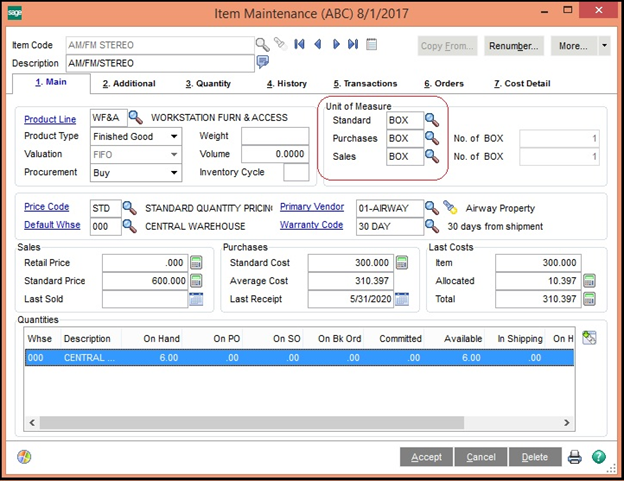This screenshot has width=624, height=481.
Task: Follow the Product Line link
Action: click(52, 119)
